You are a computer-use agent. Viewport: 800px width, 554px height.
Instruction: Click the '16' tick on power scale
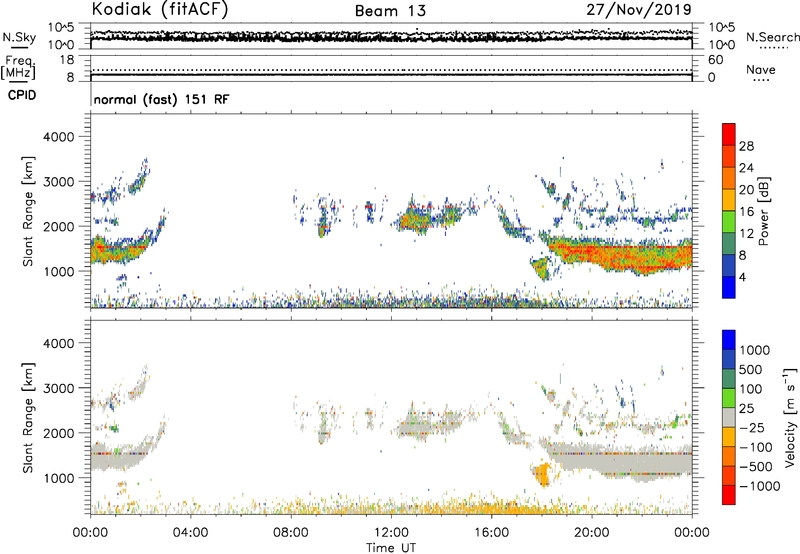point(746,212)
